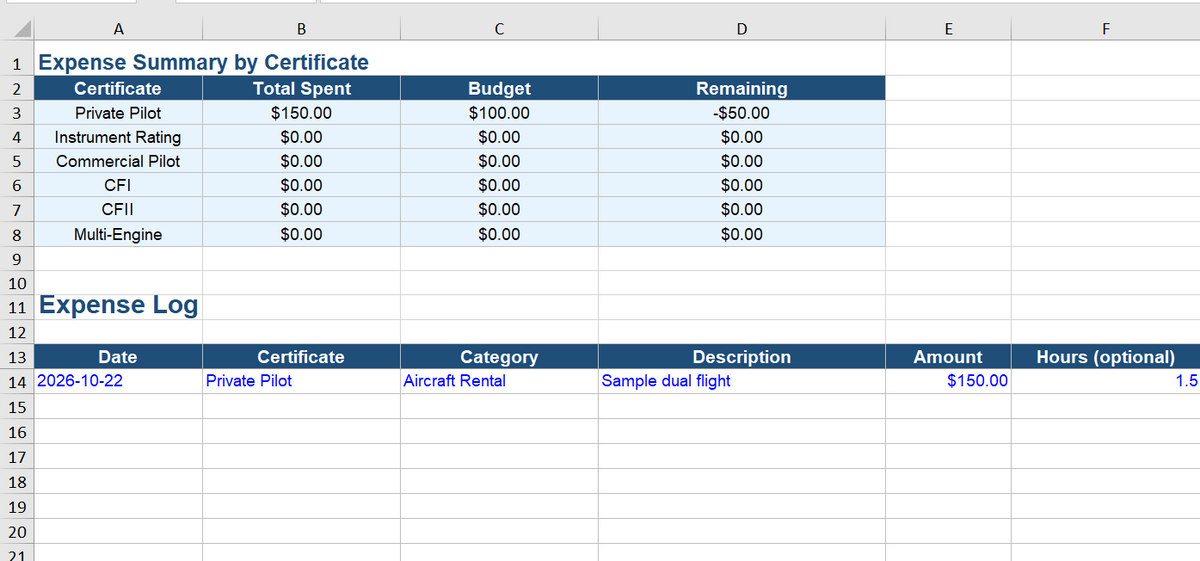Select column D header
Image resolution: width=1200 pixels, height=561 pixels.
pyautogui.click(x=741, y=29)
